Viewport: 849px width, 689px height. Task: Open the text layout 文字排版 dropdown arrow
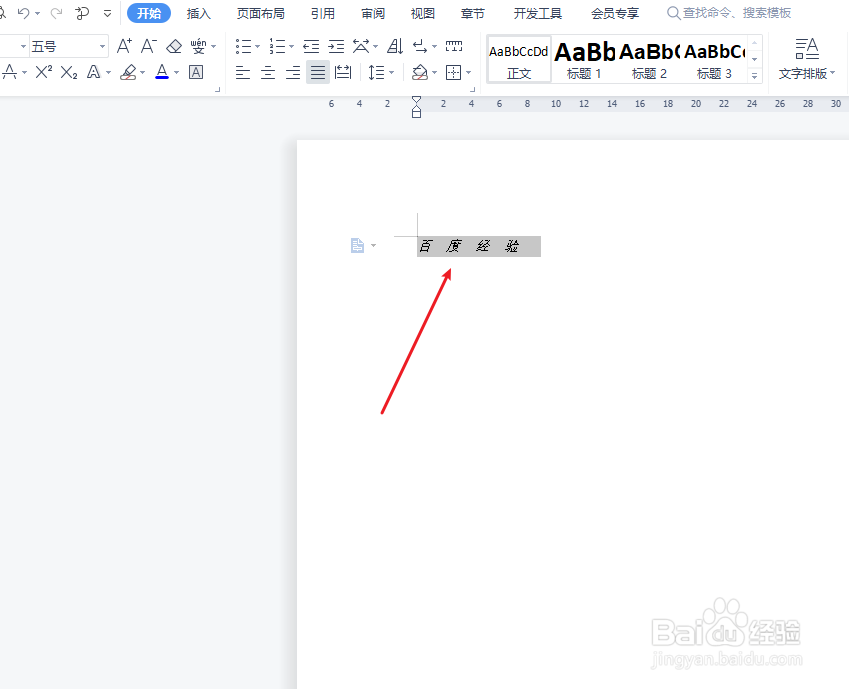point(832,72)
